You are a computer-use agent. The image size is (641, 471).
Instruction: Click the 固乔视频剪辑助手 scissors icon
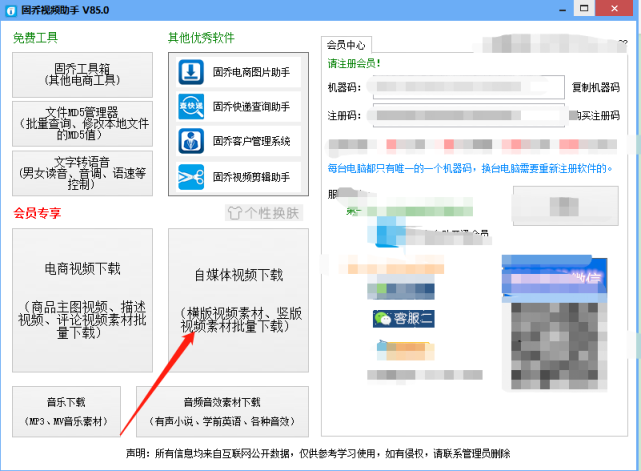[x=191, y=177]
